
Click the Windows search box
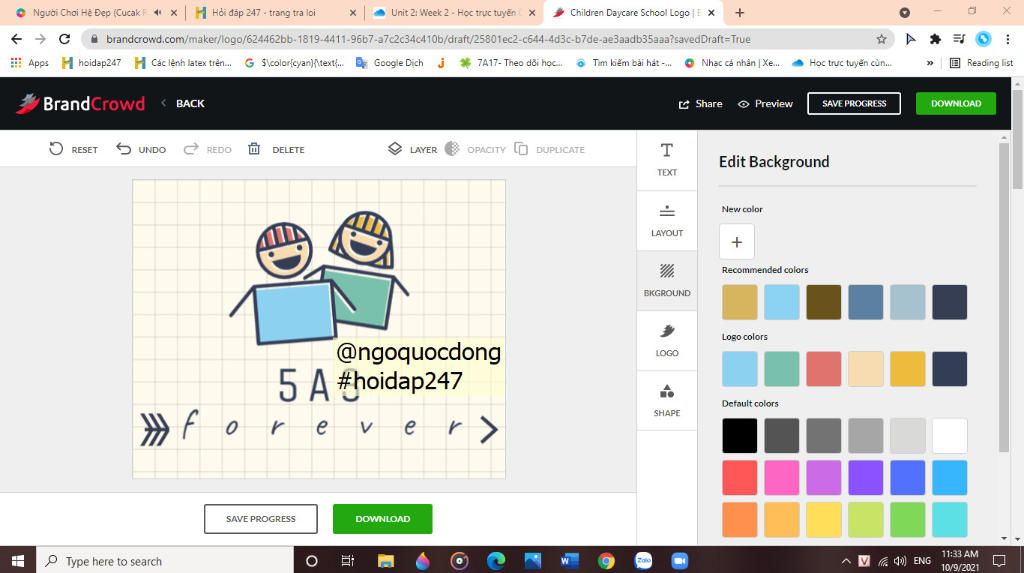point(165,561)
